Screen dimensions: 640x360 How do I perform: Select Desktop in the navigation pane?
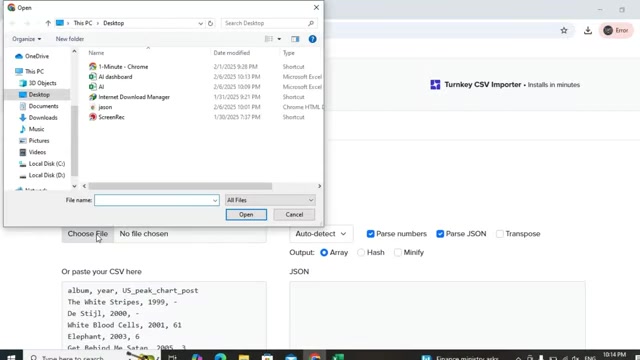[34, 94]
